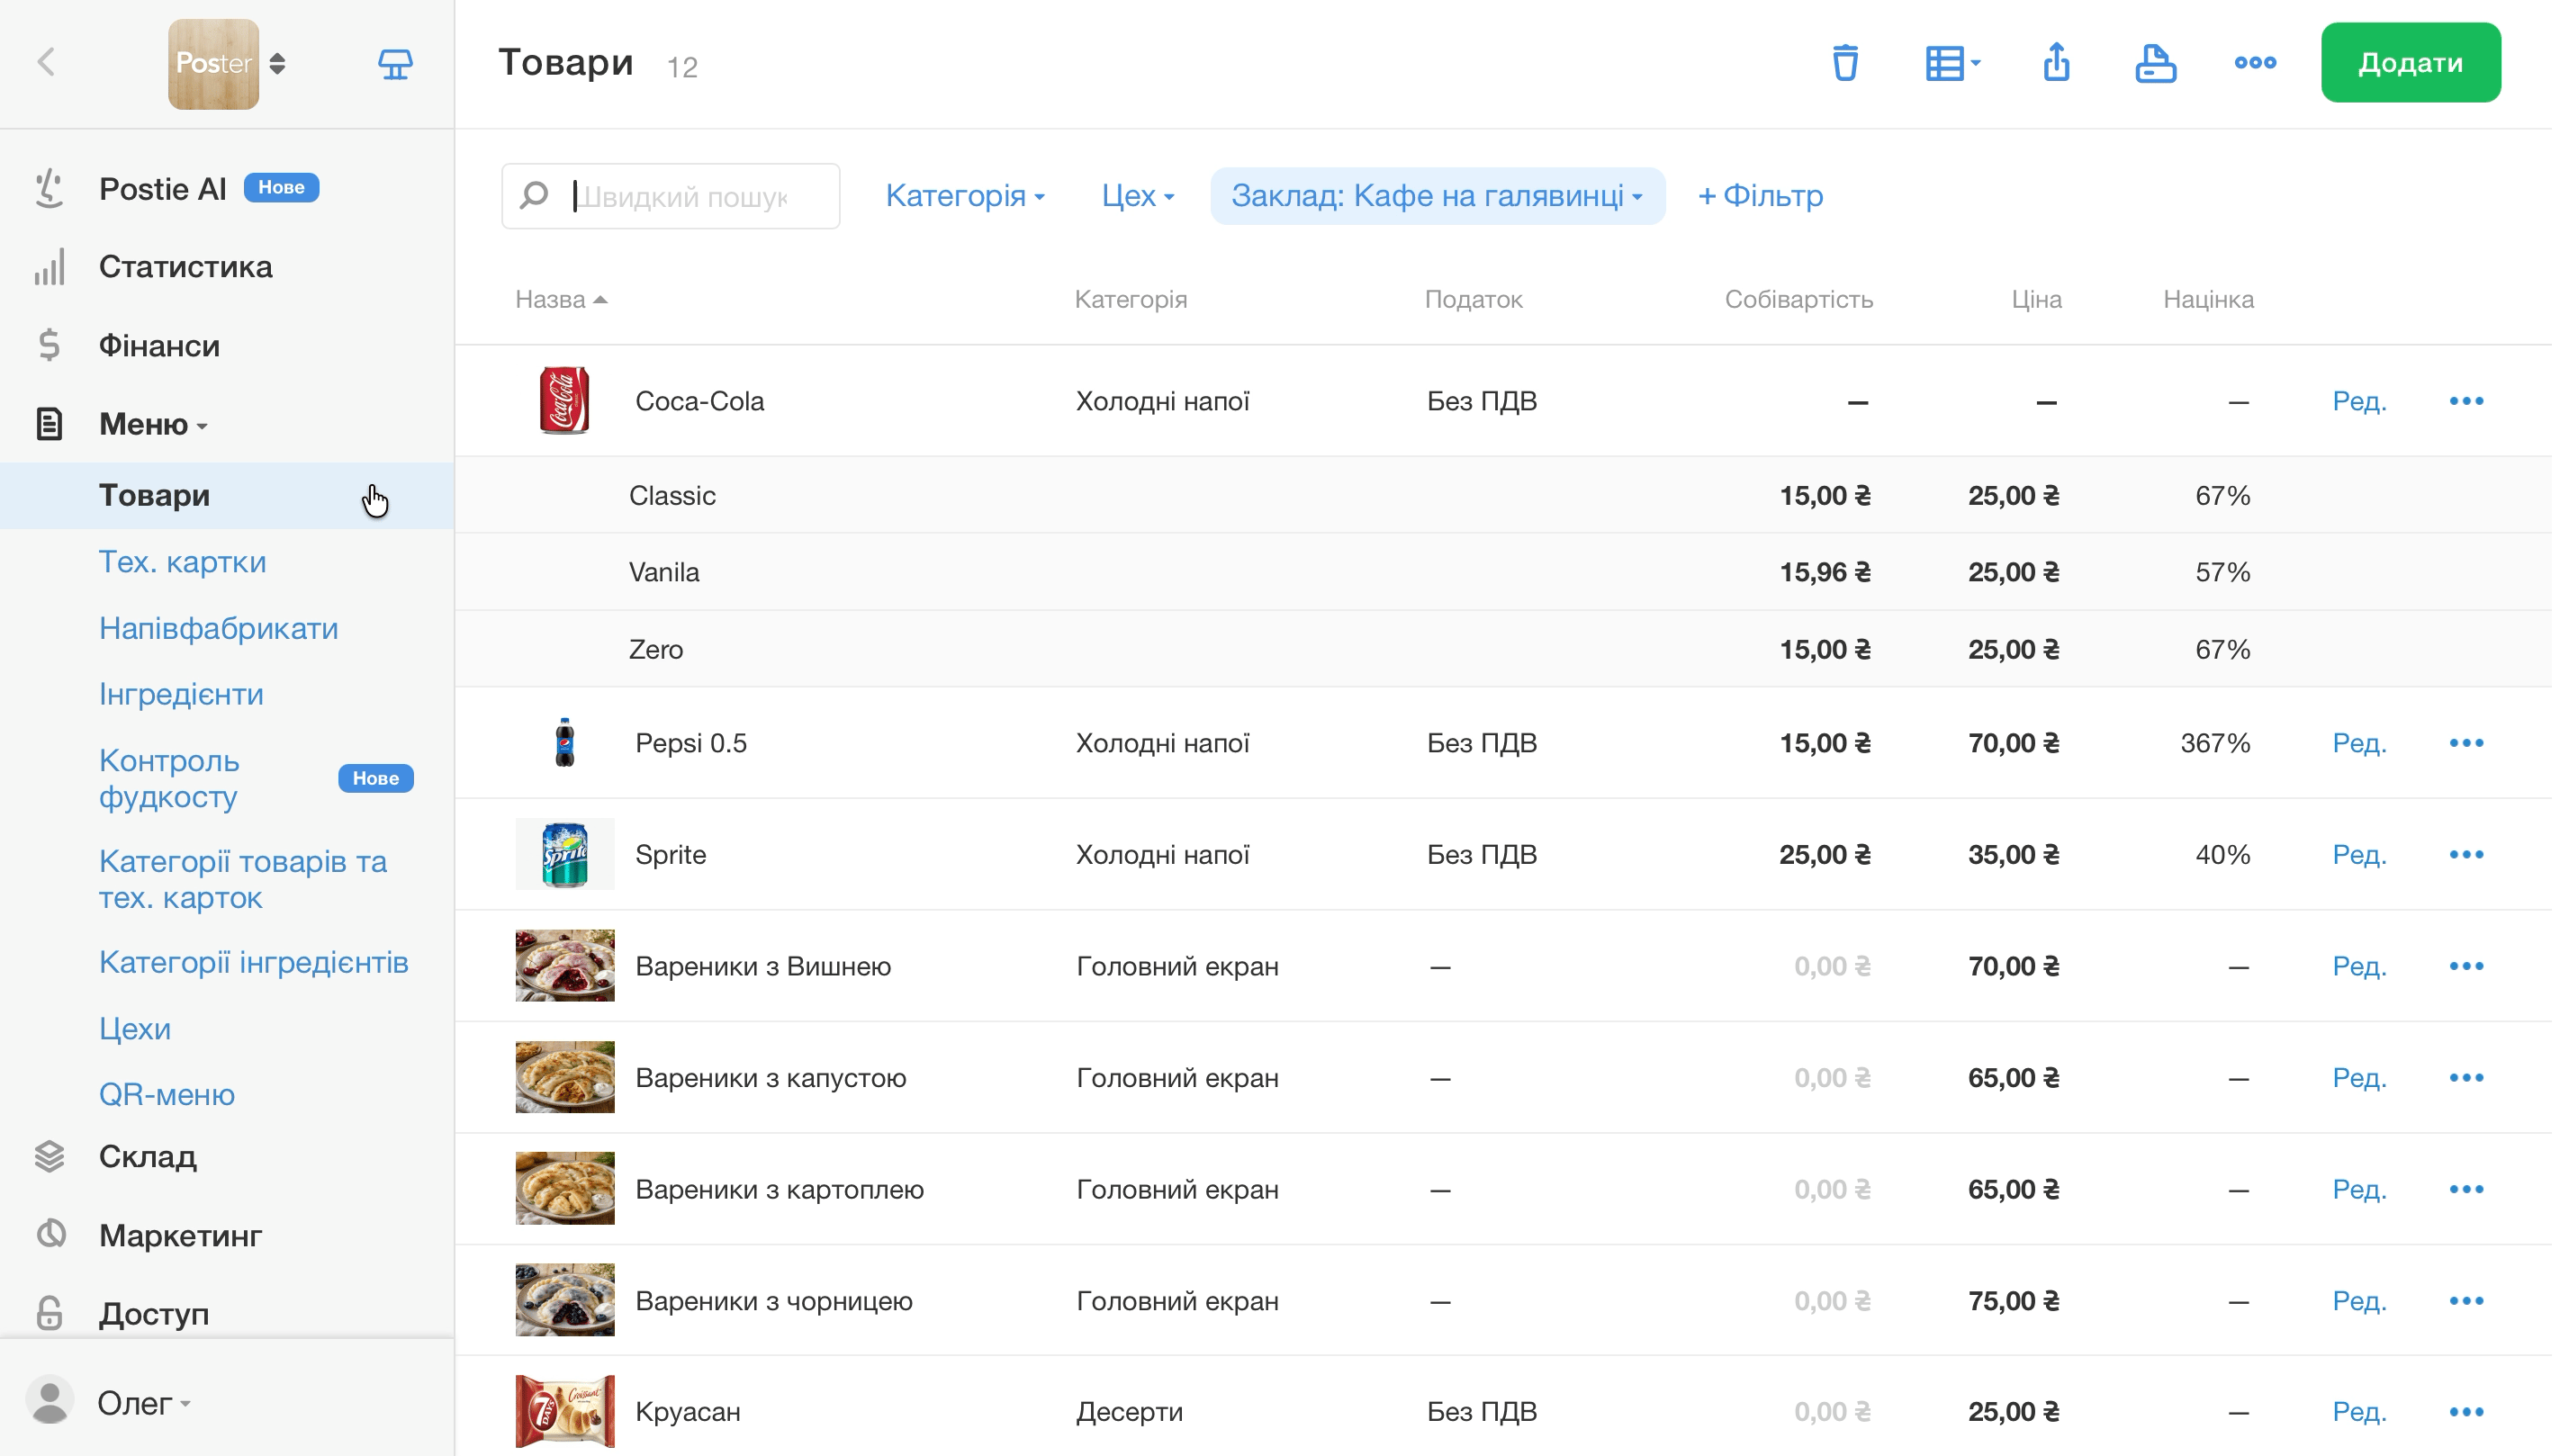Add a new filter with + Фільтр
Viewport: 2560px width, 1456px height.
coord(1760,196)
